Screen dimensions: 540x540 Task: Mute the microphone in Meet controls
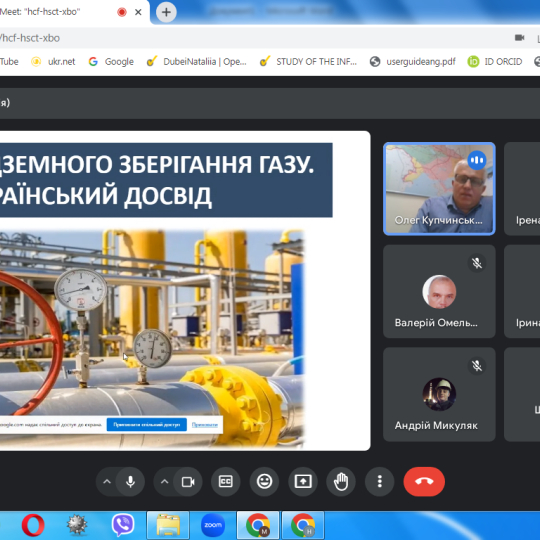point(130,481)
